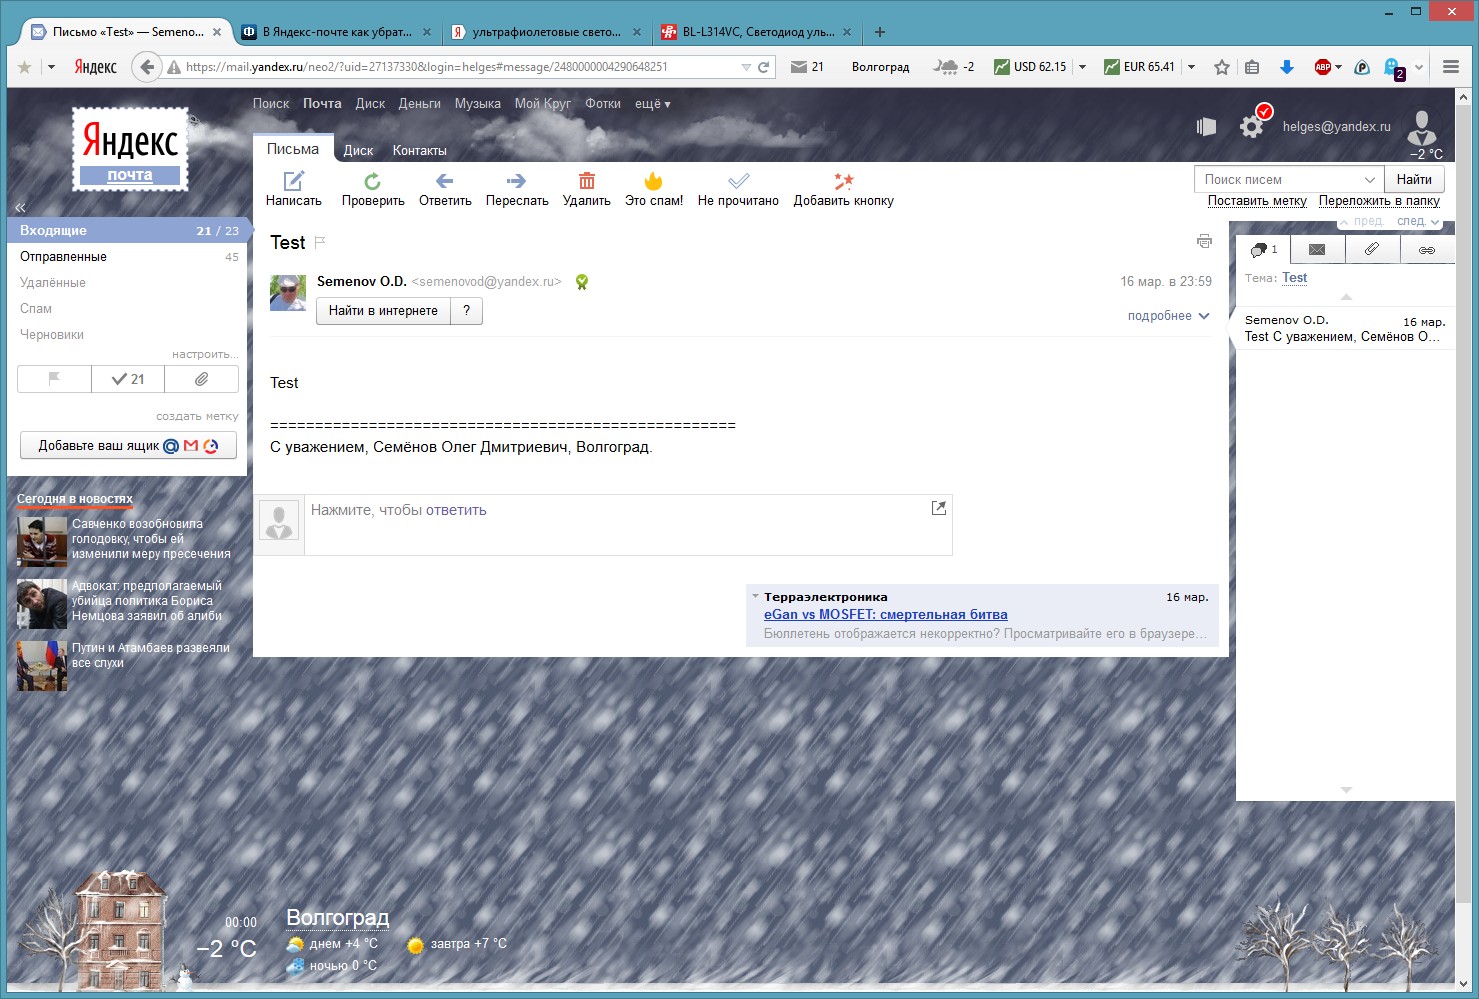Click the Adblock Plus icon in browser toolbar

(1323, 67)
